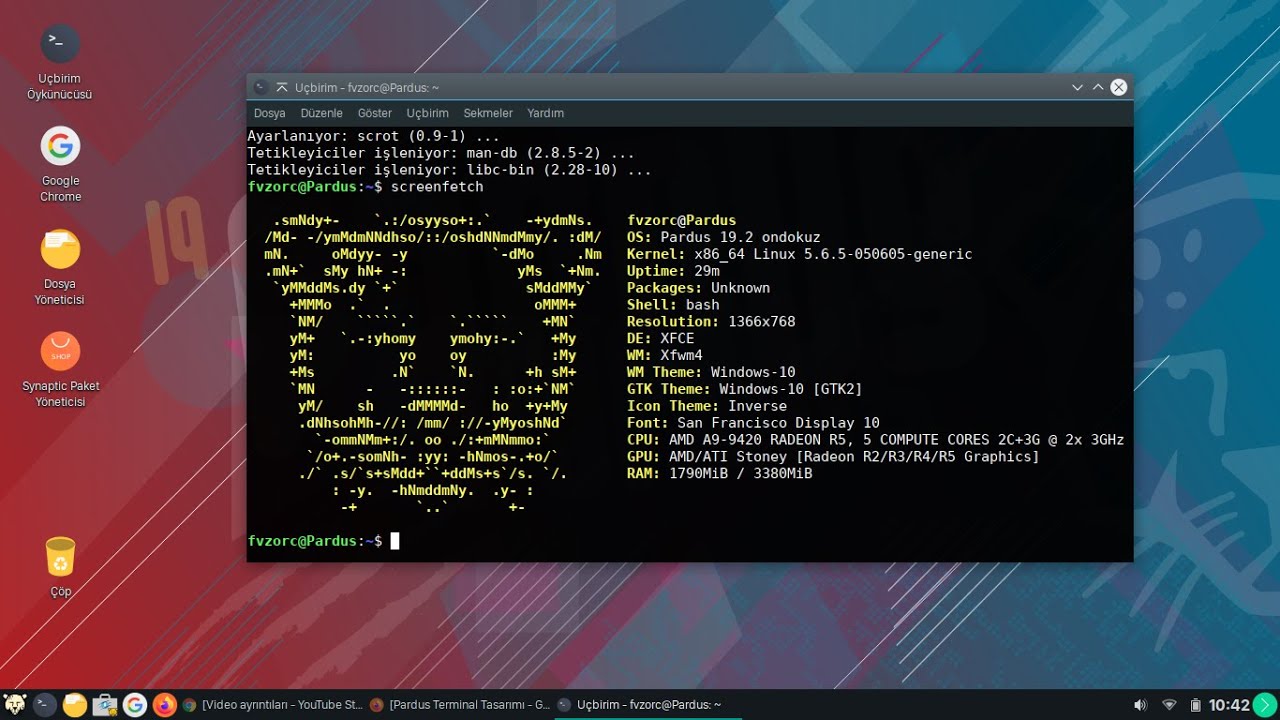Click the 'DE: XFCE' line

coord(660,339)
